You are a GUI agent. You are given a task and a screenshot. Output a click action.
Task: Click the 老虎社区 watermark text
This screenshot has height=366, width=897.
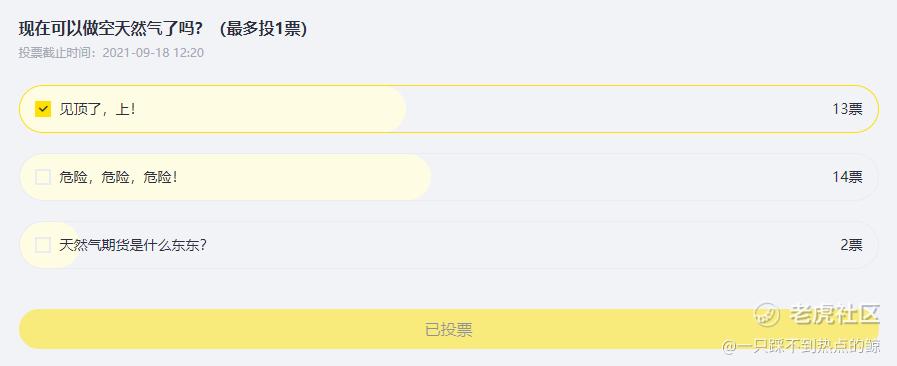[x=834, y=314]
